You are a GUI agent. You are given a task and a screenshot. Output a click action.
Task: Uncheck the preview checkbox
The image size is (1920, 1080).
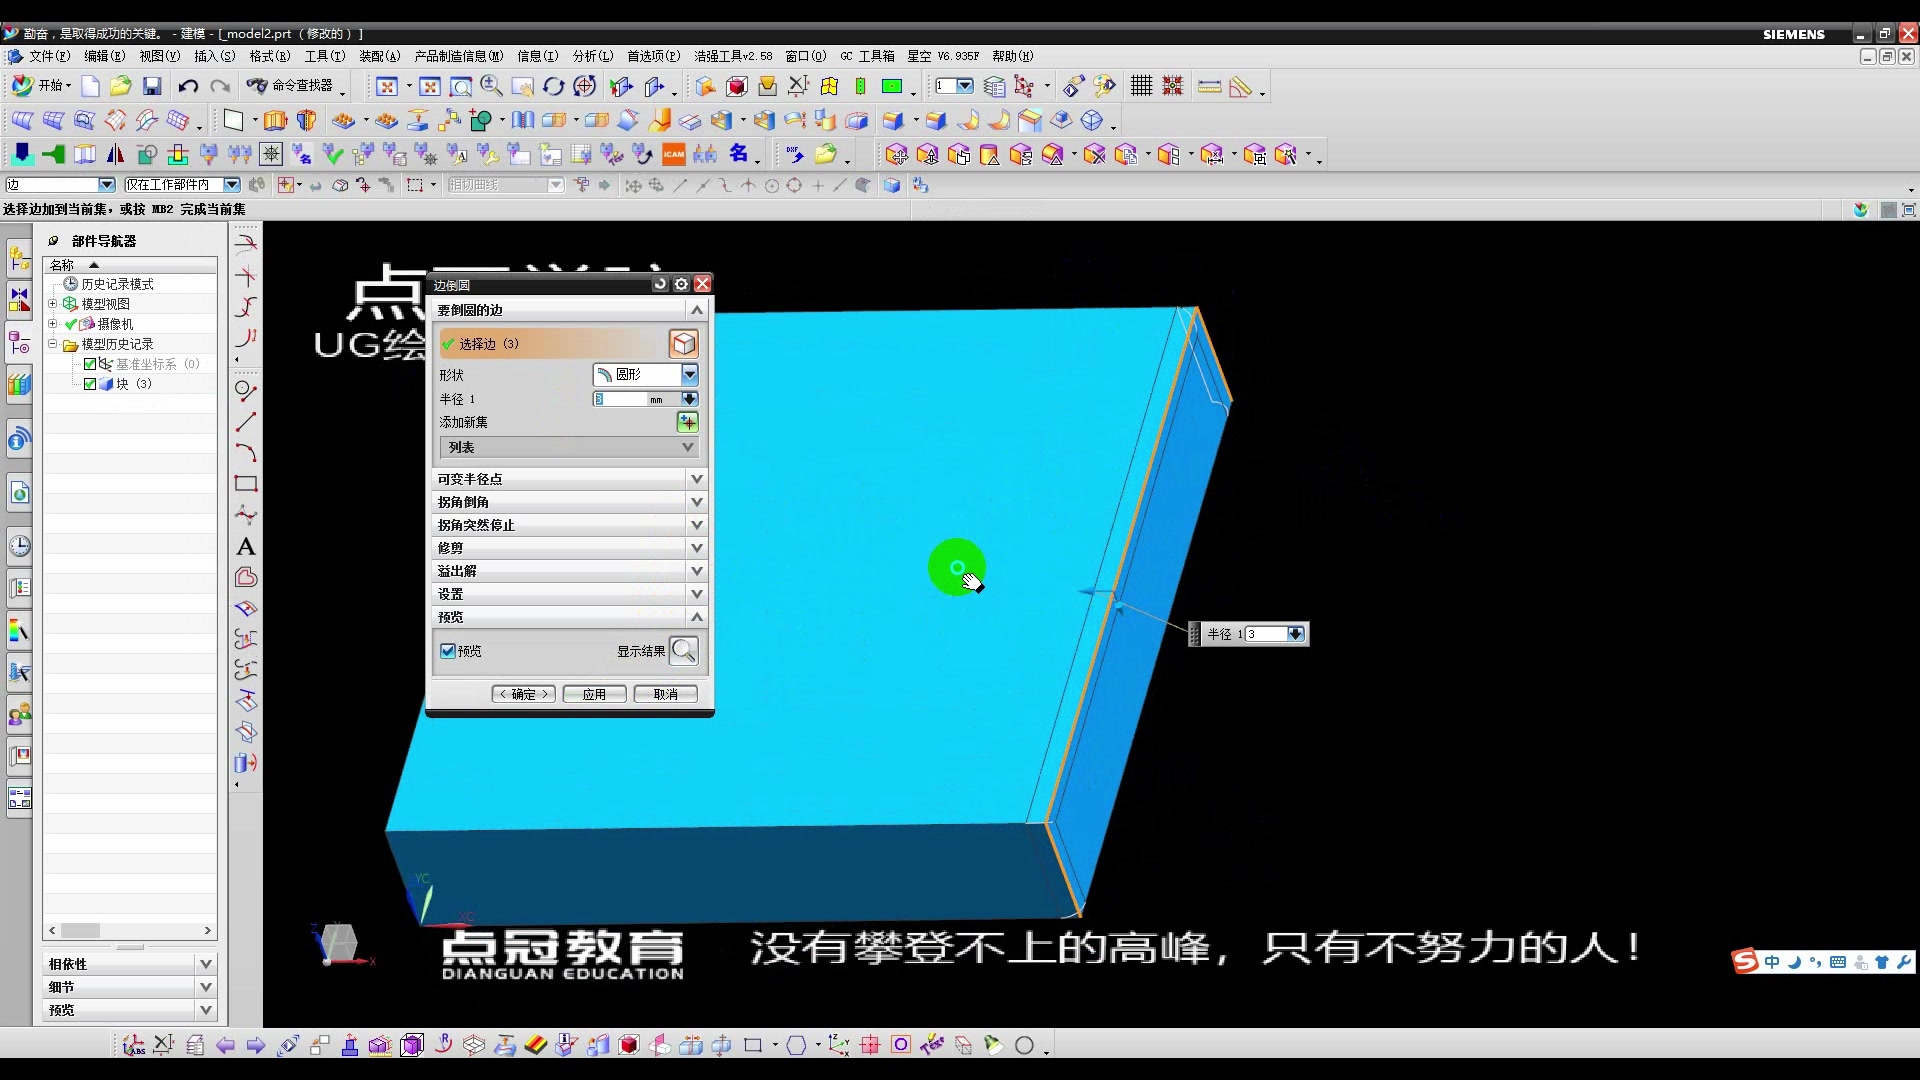point(448,651)
